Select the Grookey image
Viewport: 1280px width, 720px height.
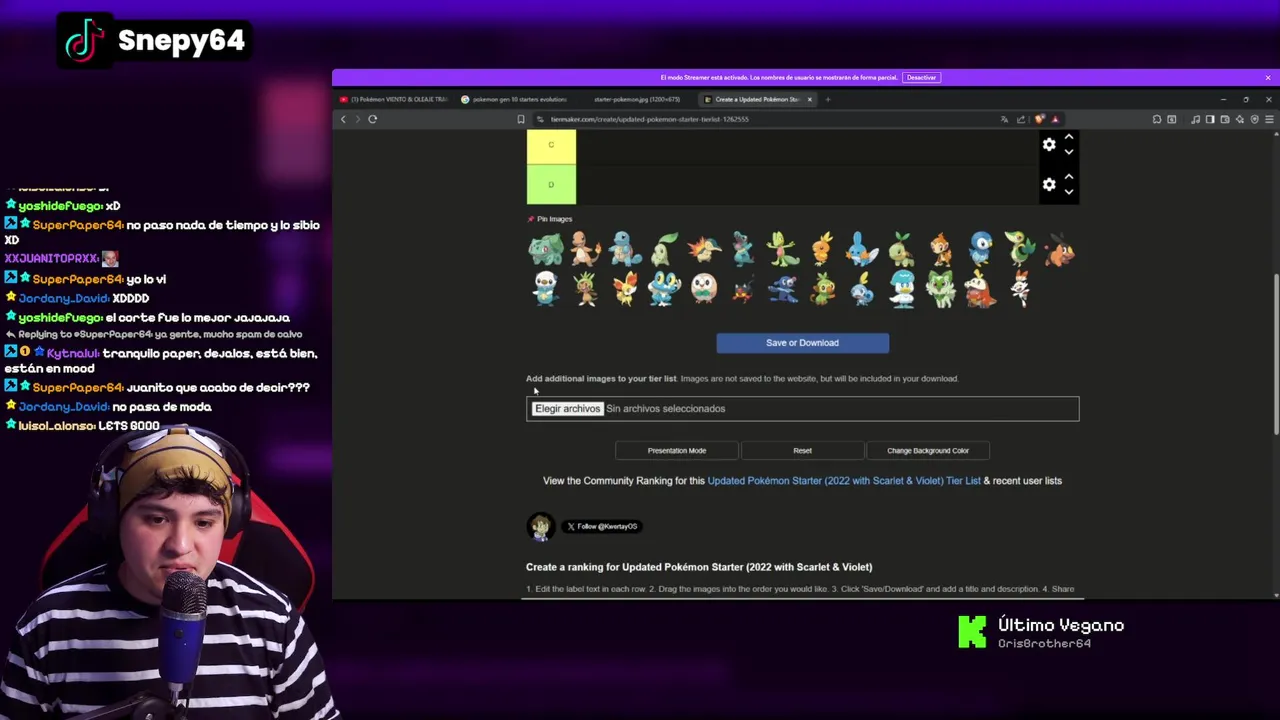(x=823, y=288)
